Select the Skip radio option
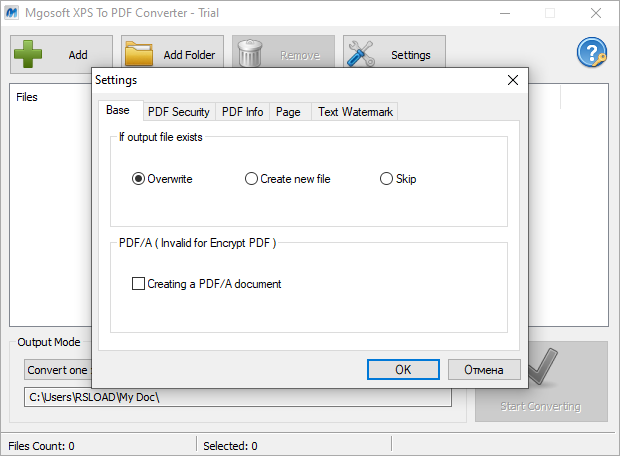The height and width of the screenshot is (456, 620). click(387, 179)
